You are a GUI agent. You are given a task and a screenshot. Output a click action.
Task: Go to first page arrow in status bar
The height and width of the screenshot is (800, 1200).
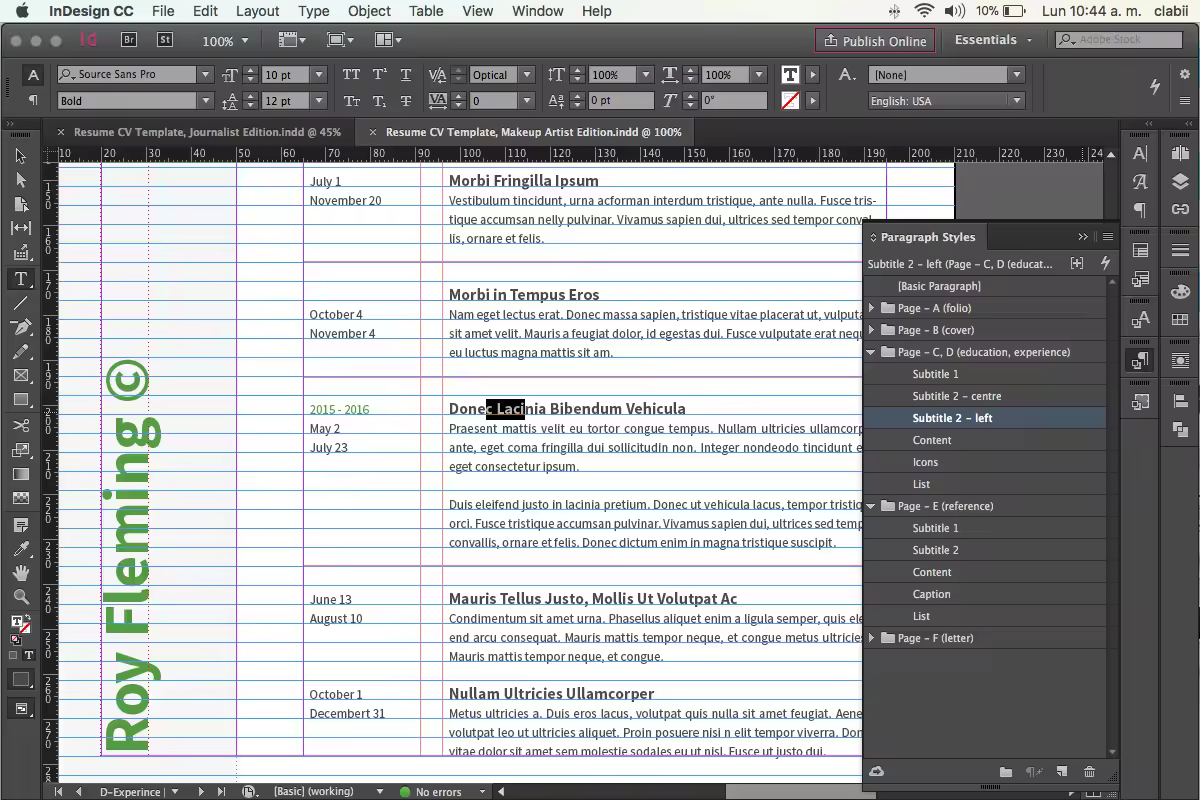pyautogui.click(x=60, y=791)
